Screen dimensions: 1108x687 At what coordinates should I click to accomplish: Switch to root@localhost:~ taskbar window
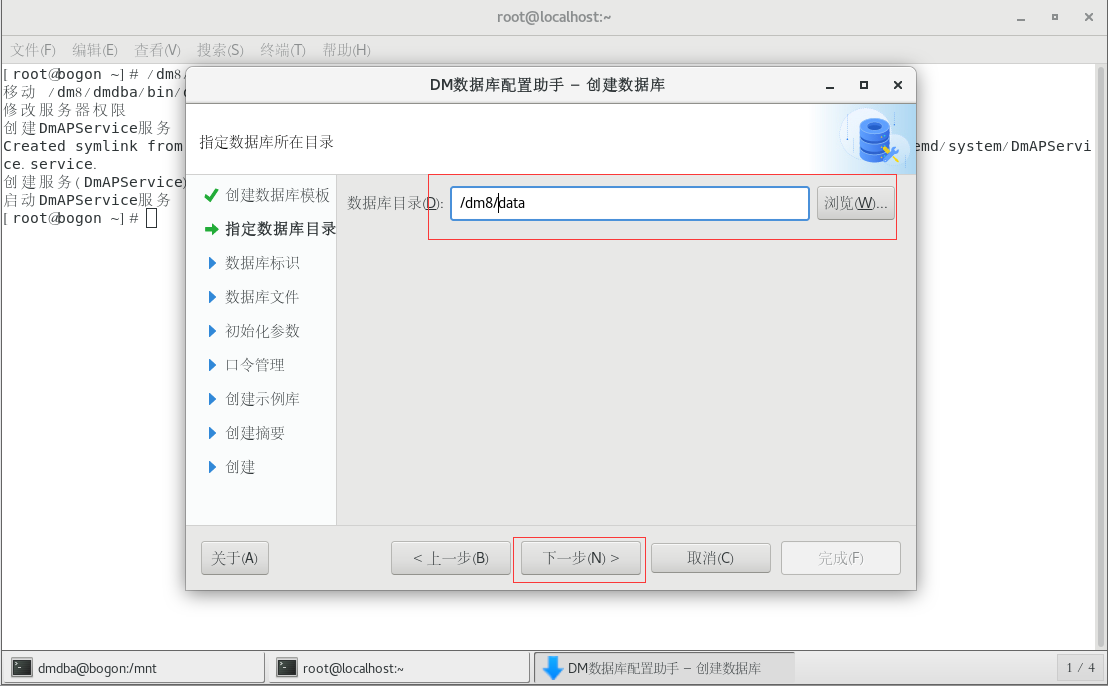pyautogui.click(x=399, y=668)
